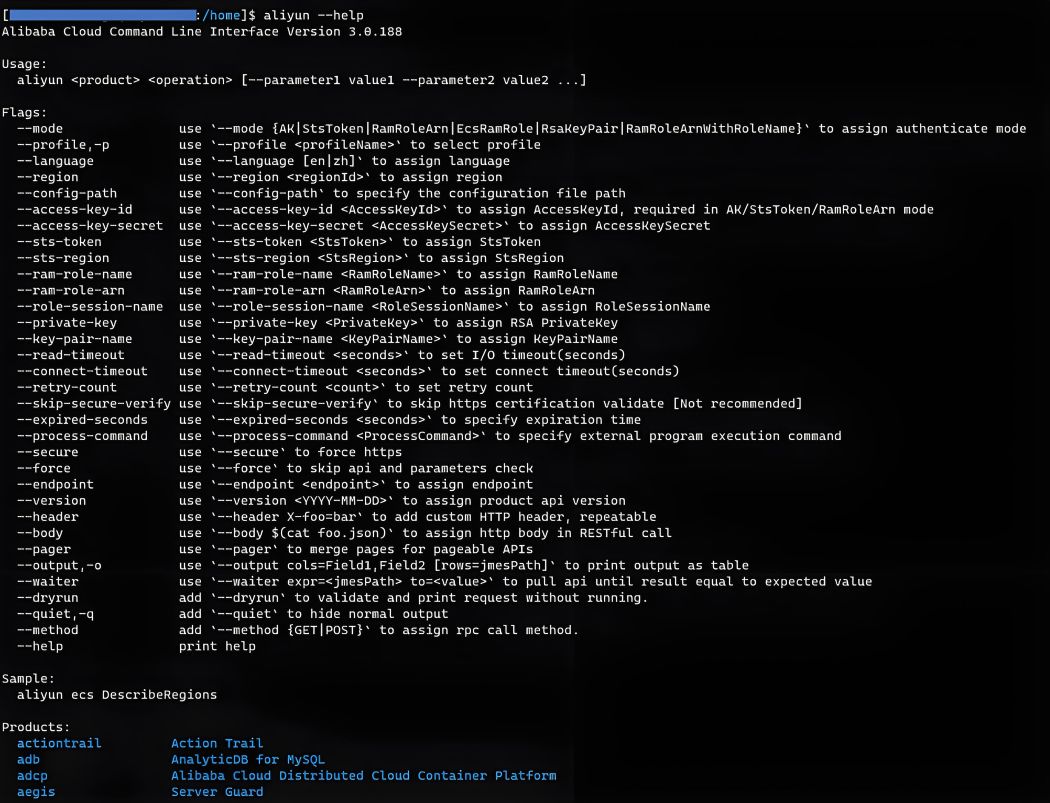
Task: Click "to validate and print request without running."
Action: [471, 597]
